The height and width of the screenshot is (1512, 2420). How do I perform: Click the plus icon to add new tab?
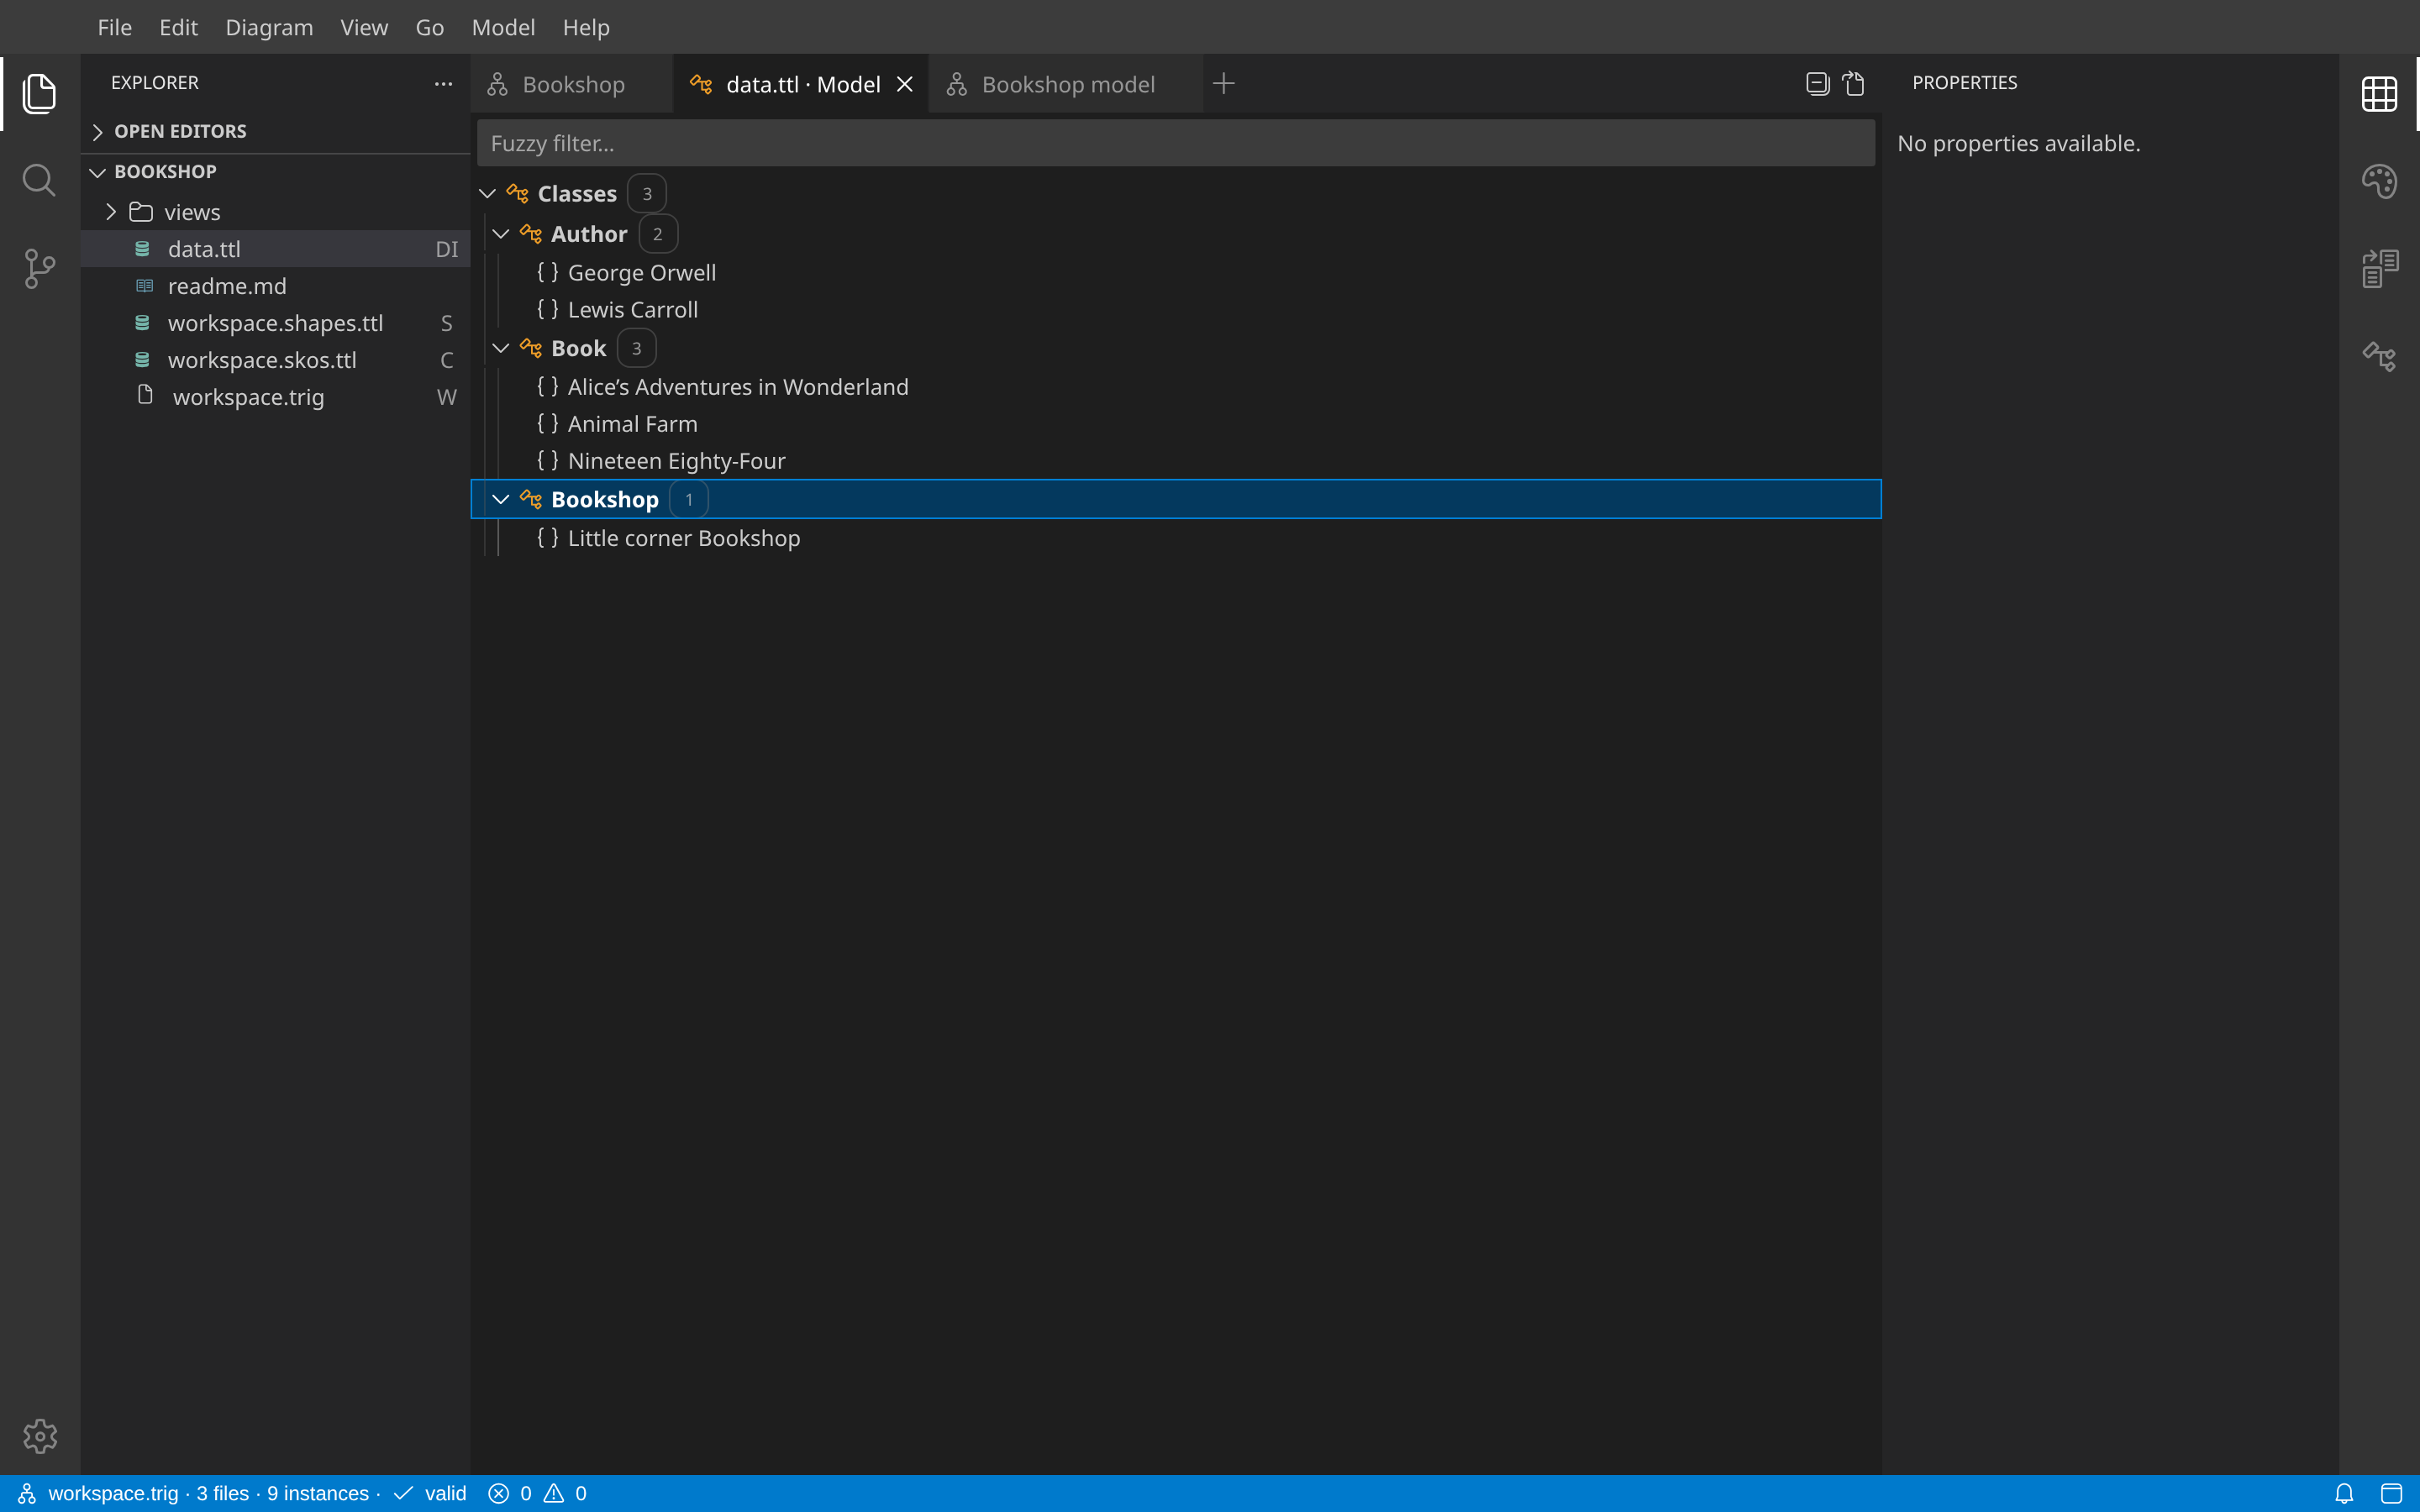[x=1223, y=84]
